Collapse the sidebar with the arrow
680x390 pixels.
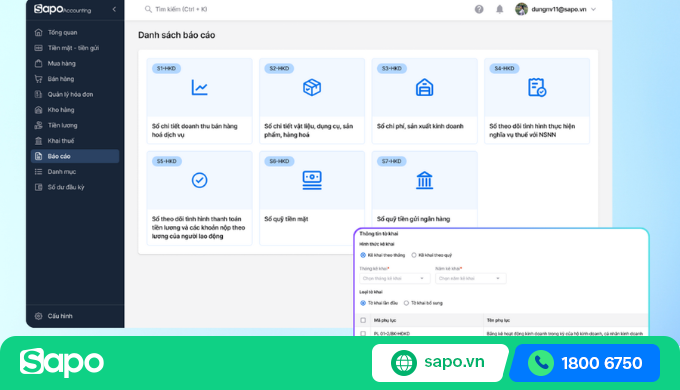114,9
